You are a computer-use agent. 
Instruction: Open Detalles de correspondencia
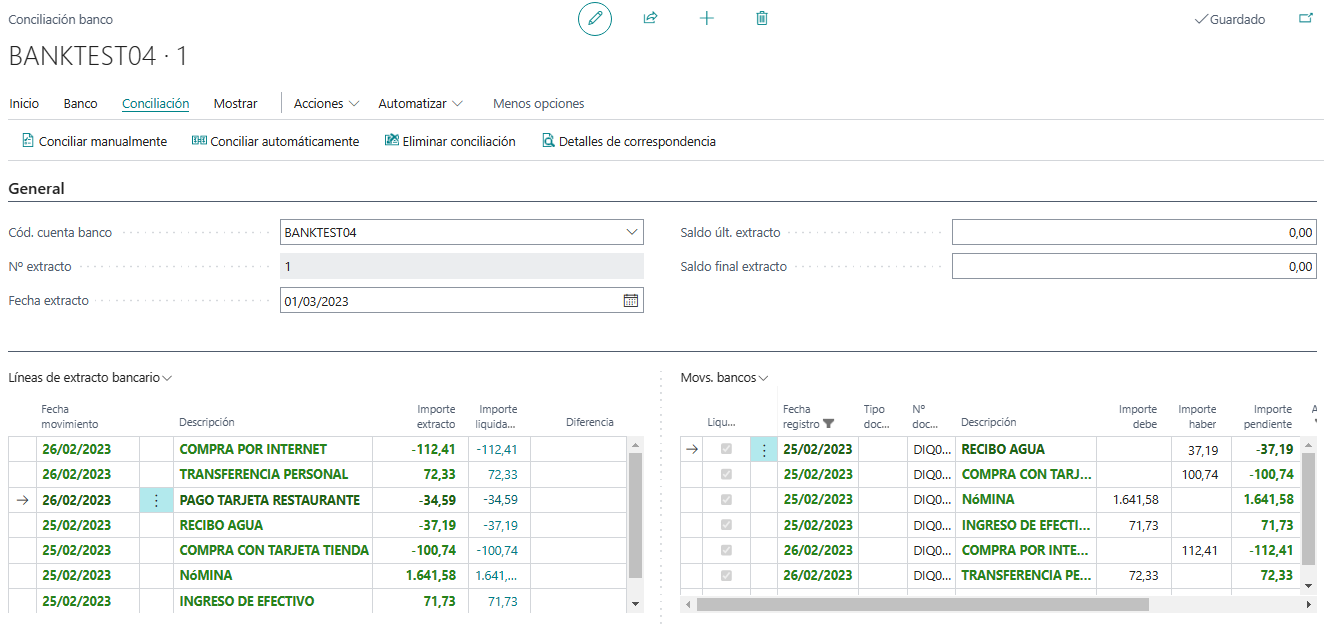pyautogui.click(x=628, y=142)
